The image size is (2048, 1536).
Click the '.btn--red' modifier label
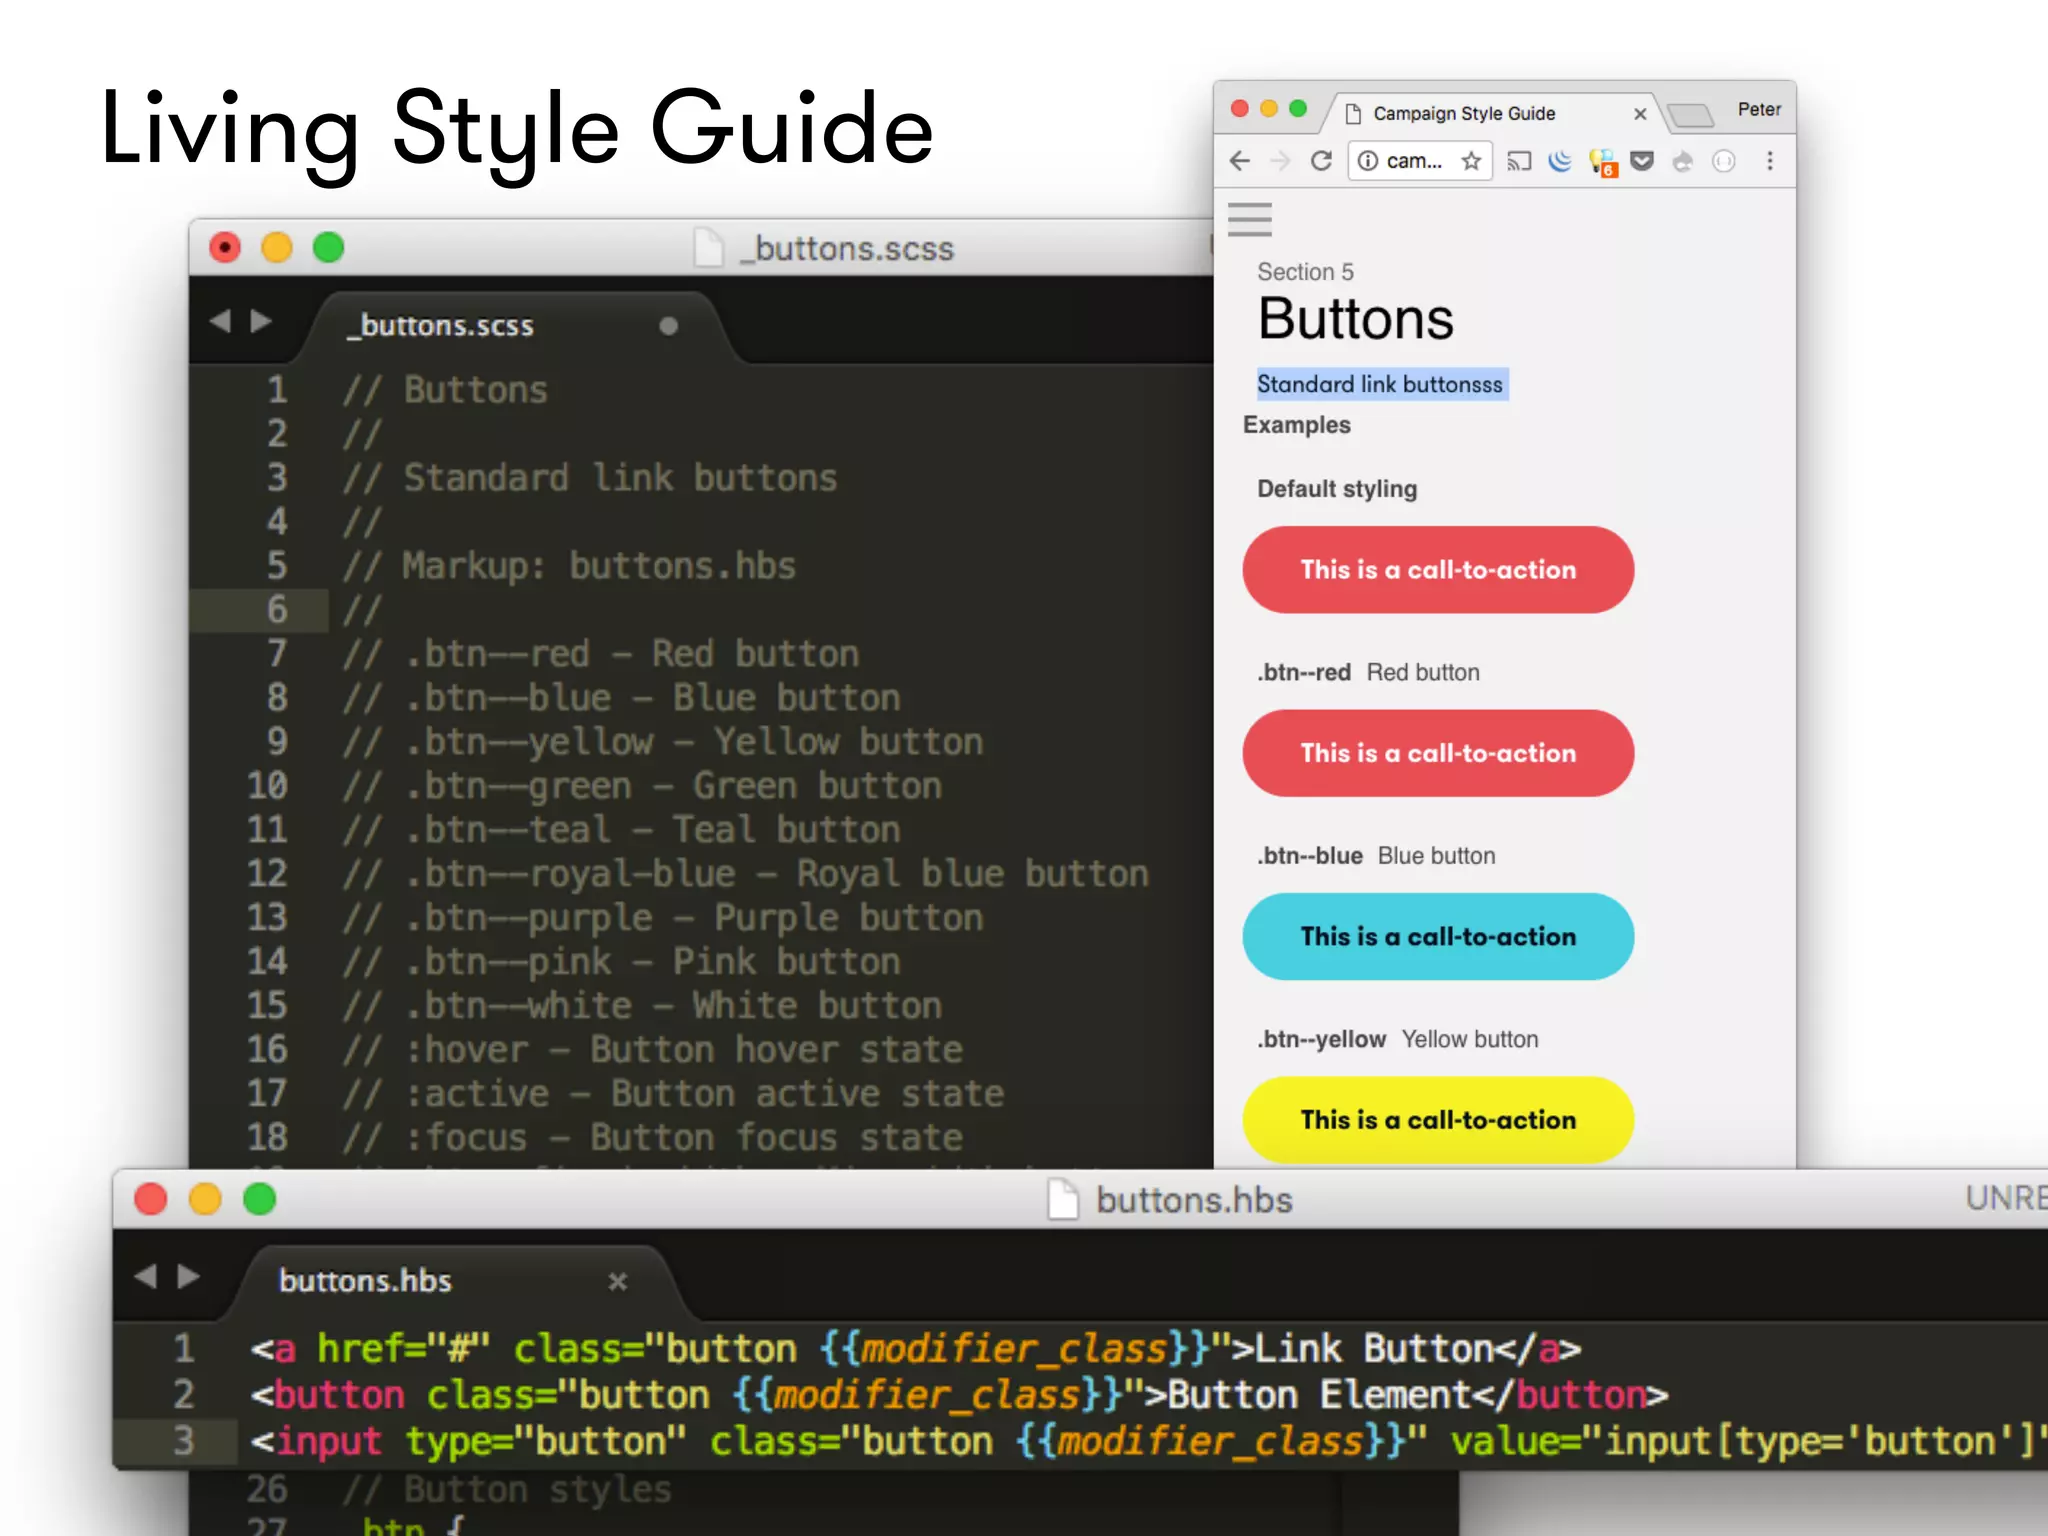1304,672
